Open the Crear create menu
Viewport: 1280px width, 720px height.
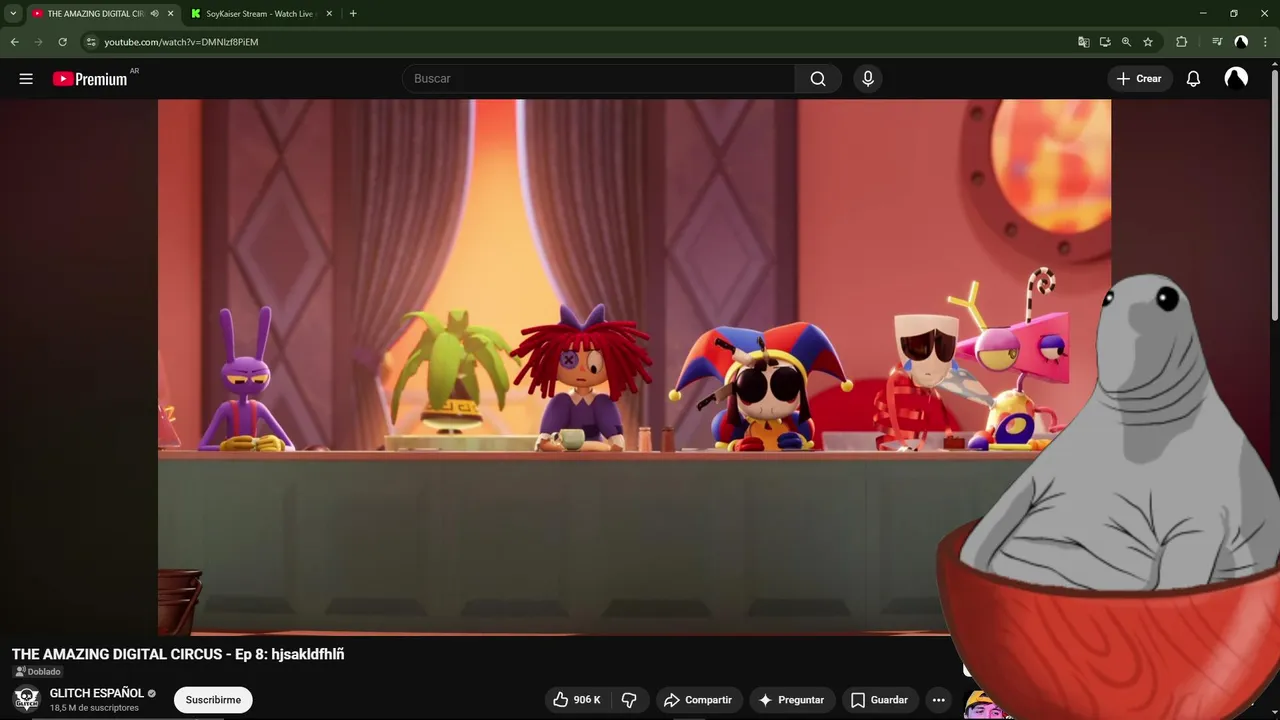click(x=1139, y=79)
